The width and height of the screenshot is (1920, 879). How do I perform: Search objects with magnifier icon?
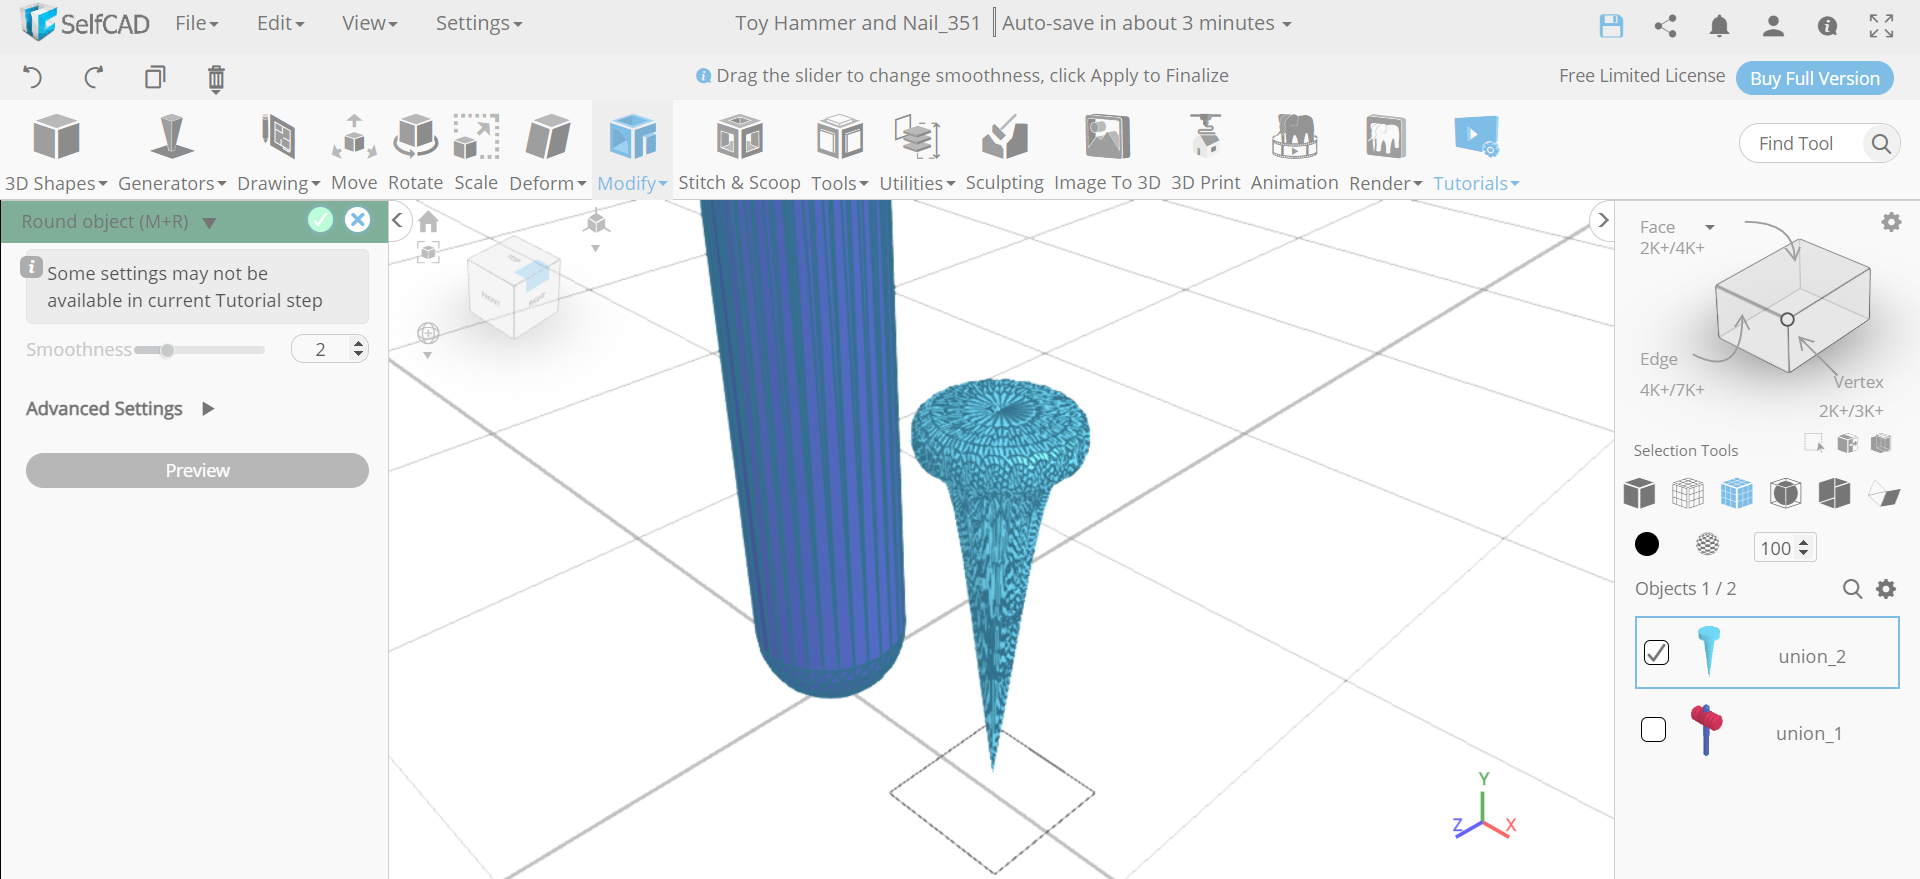pos(1852,589)
